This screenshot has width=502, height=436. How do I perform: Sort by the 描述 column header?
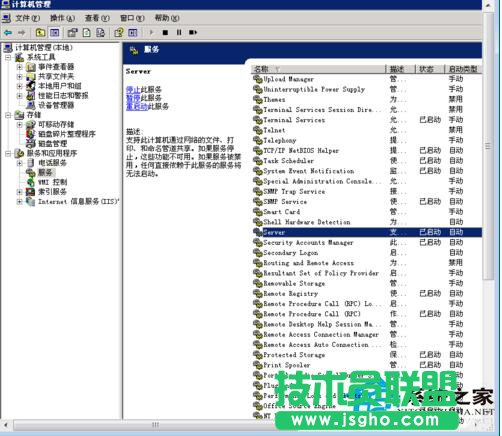(400, 69)
